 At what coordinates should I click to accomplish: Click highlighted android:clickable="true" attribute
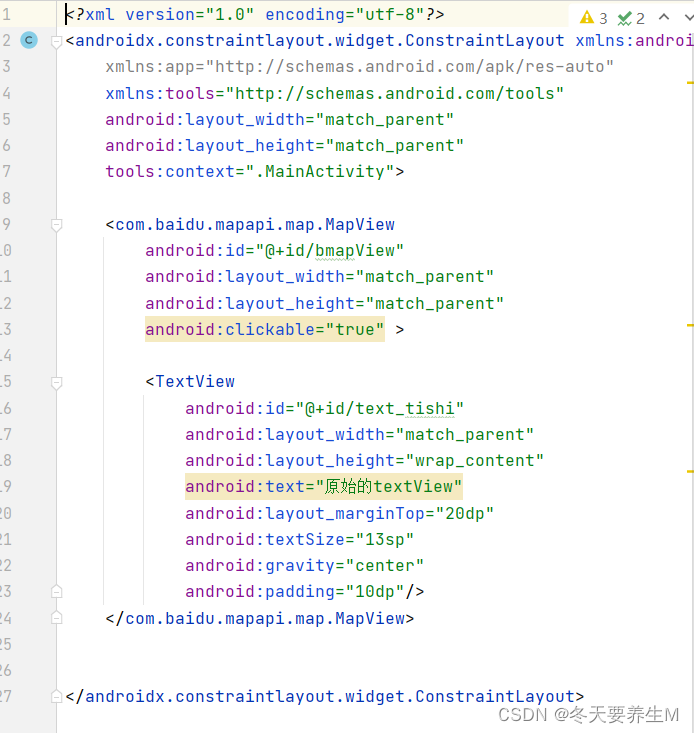tap(265, 330)
